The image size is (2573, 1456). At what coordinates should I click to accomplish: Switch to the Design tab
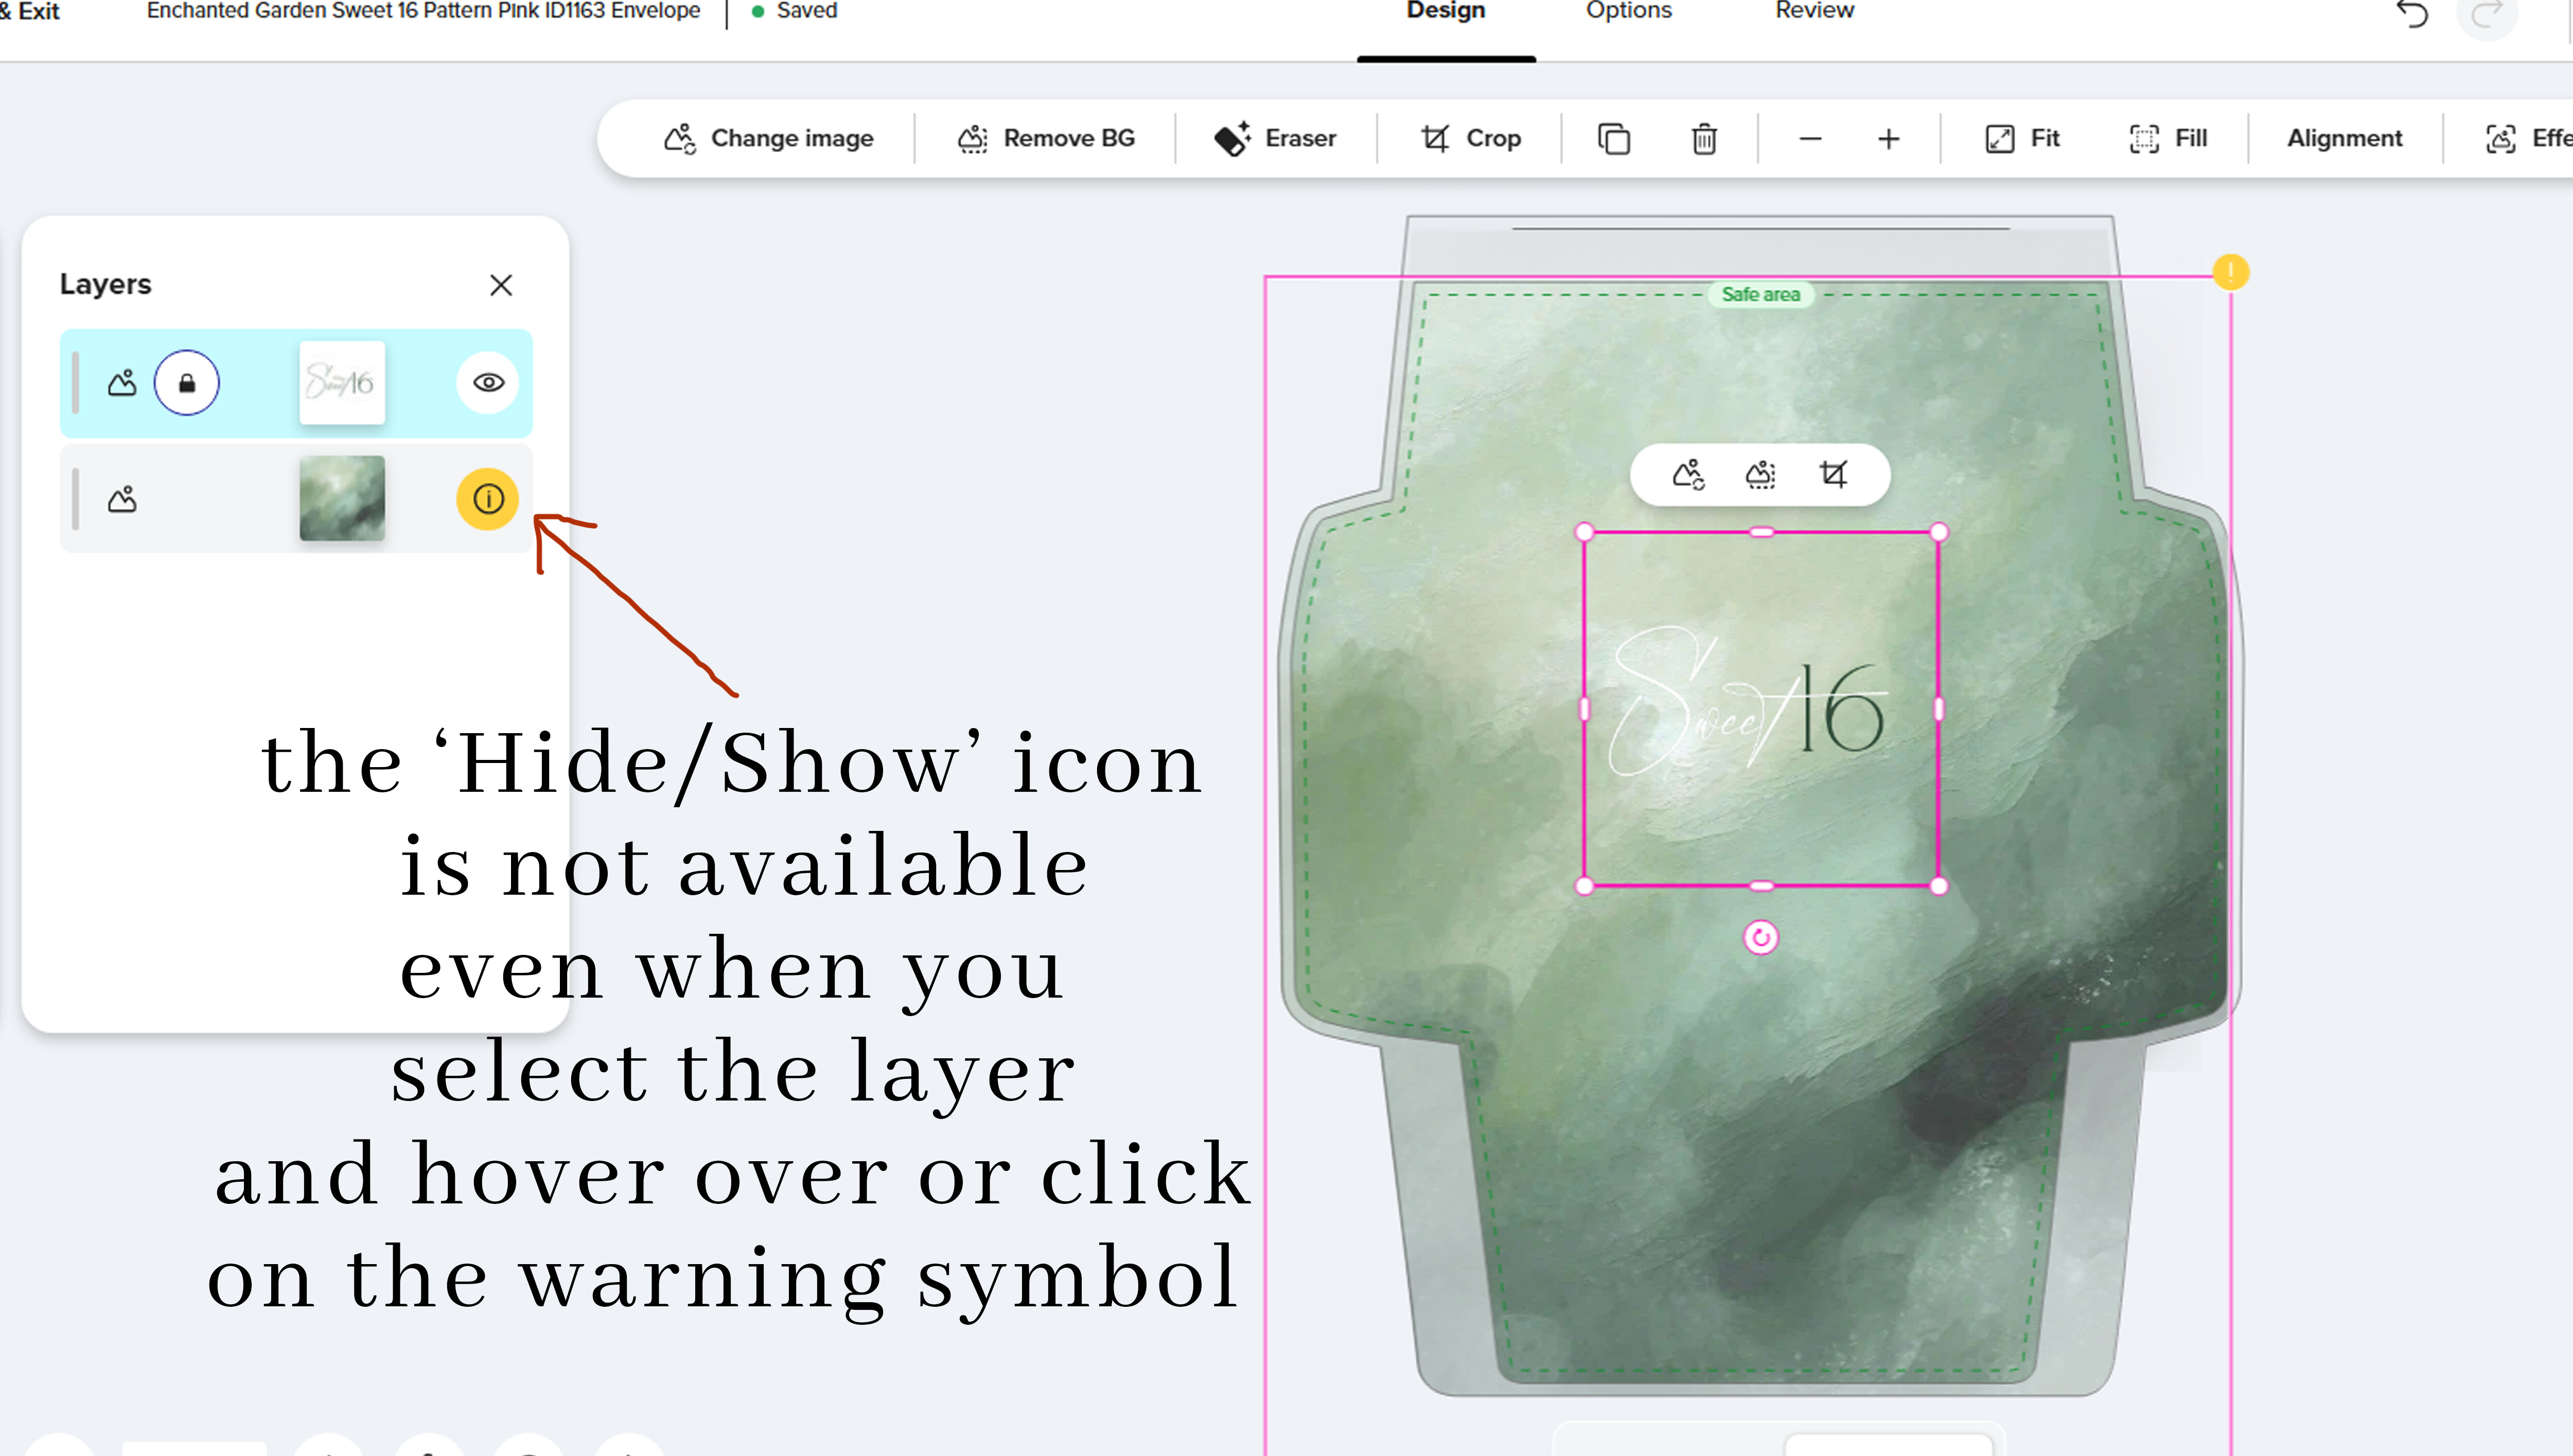coord(1445,12)
